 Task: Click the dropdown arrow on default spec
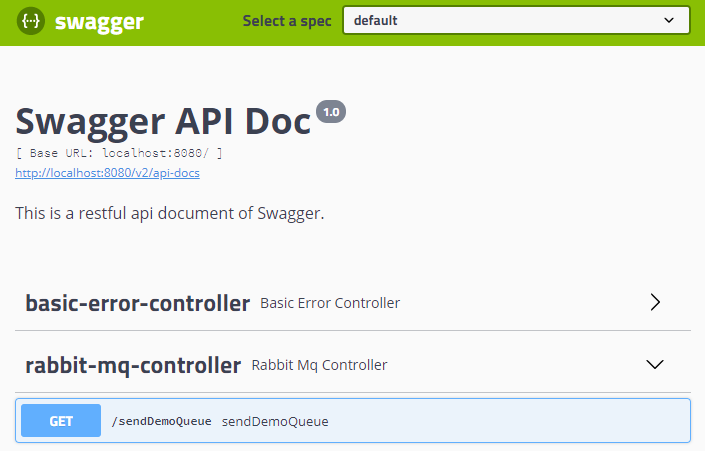click(x=669, y=20)
